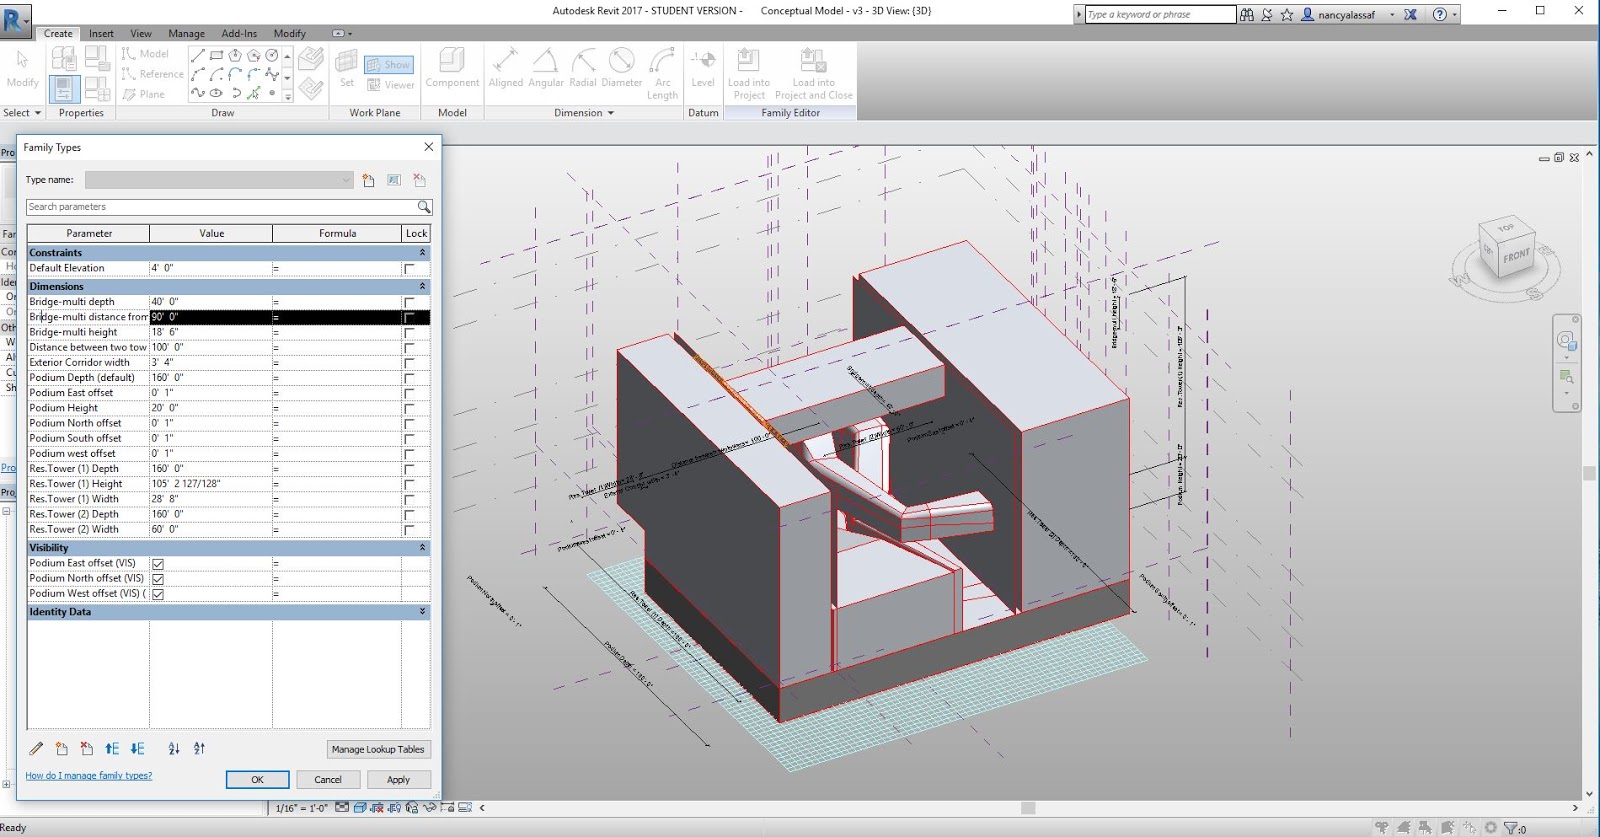Click the Delete Type icon

click(420, 180)
